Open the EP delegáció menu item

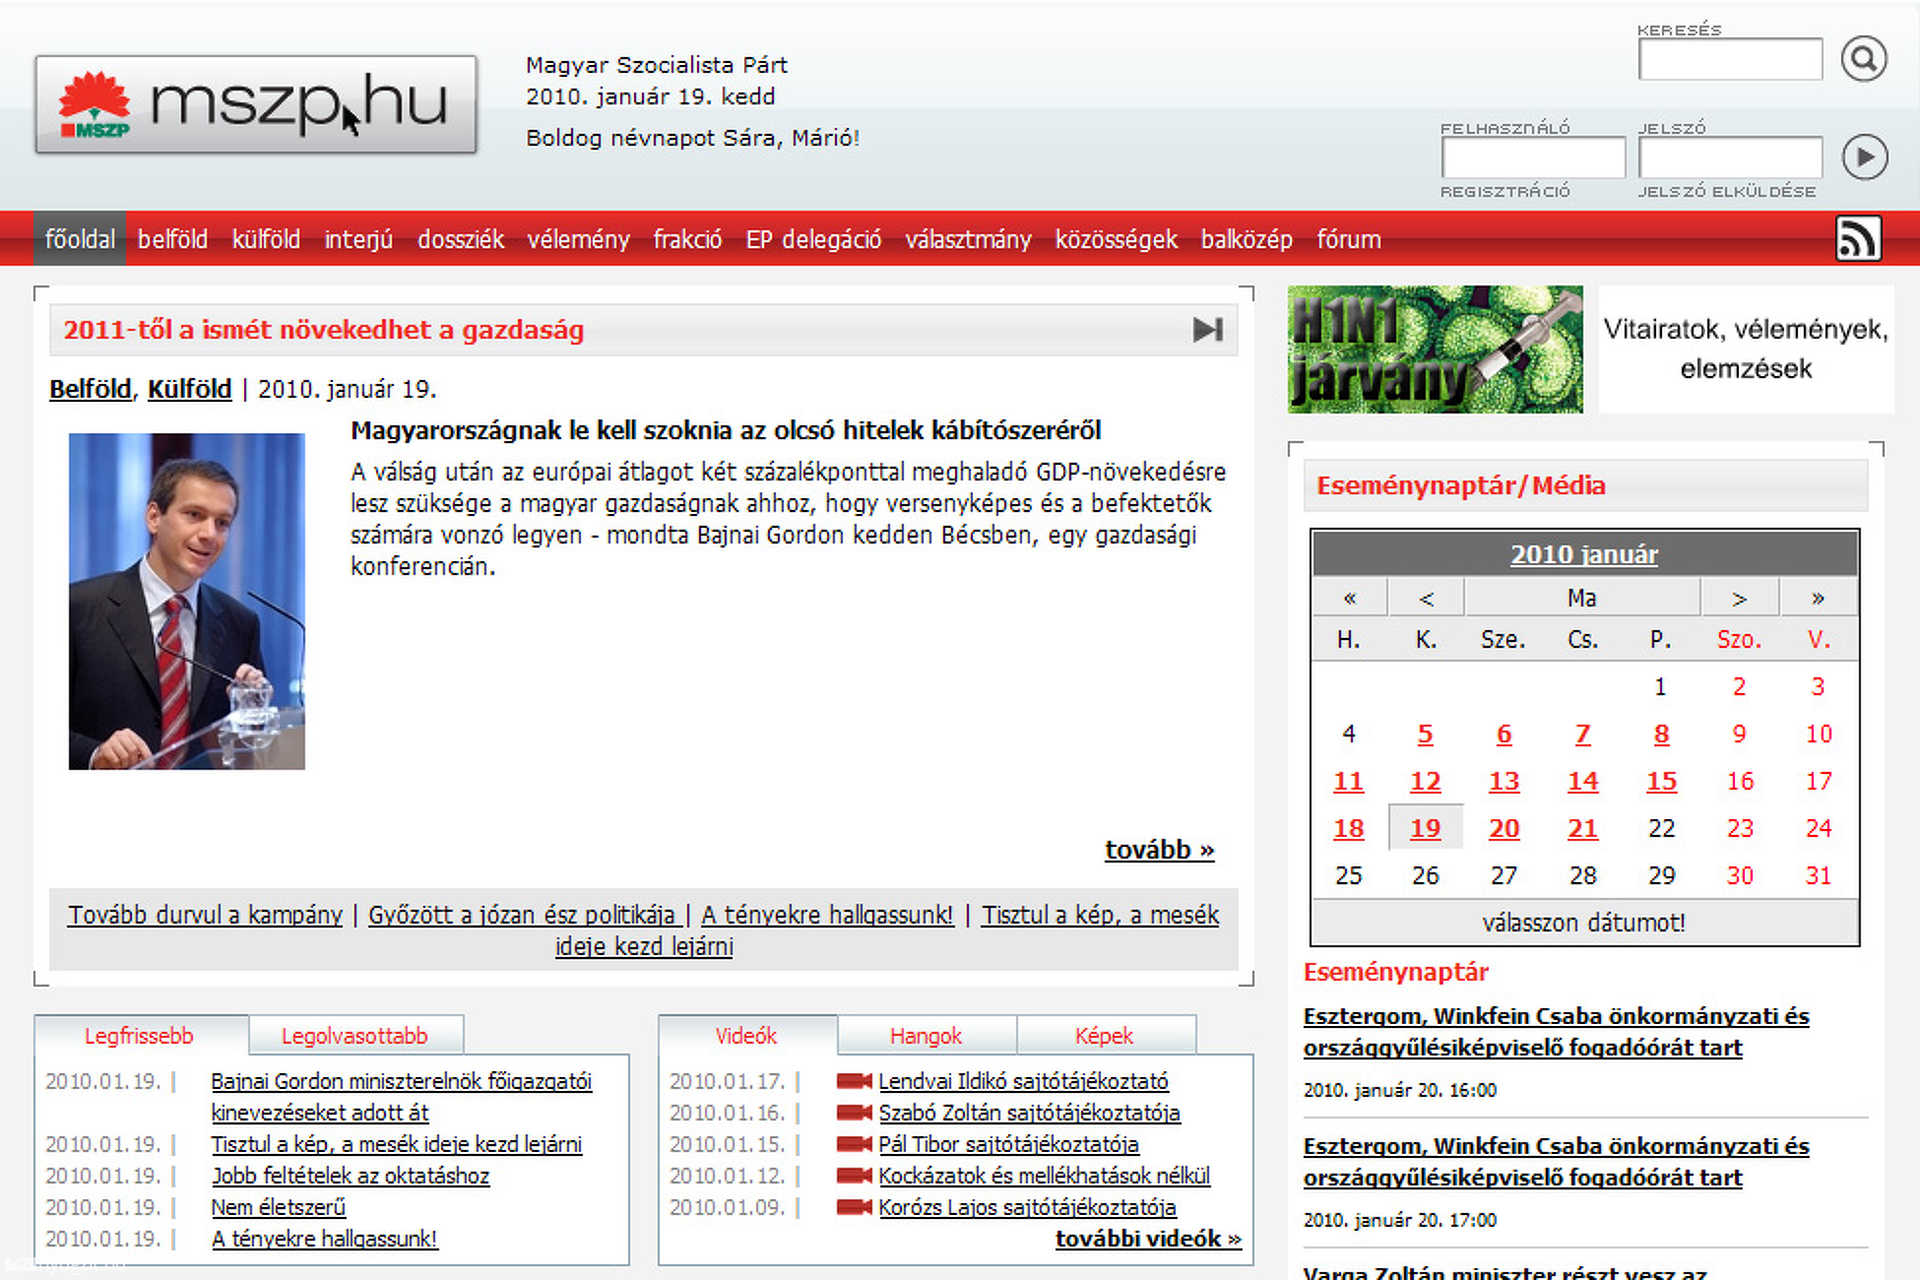click(x=814, y=239)
